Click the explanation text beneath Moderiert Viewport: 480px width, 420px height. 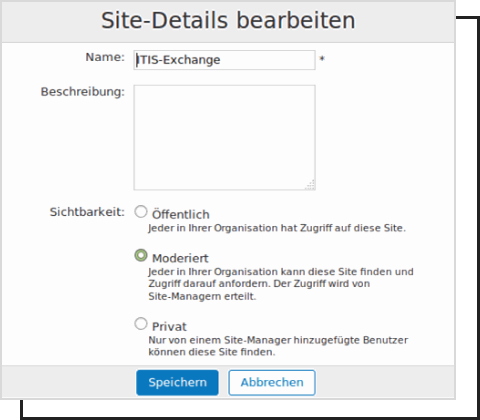[x=281, y=284]
